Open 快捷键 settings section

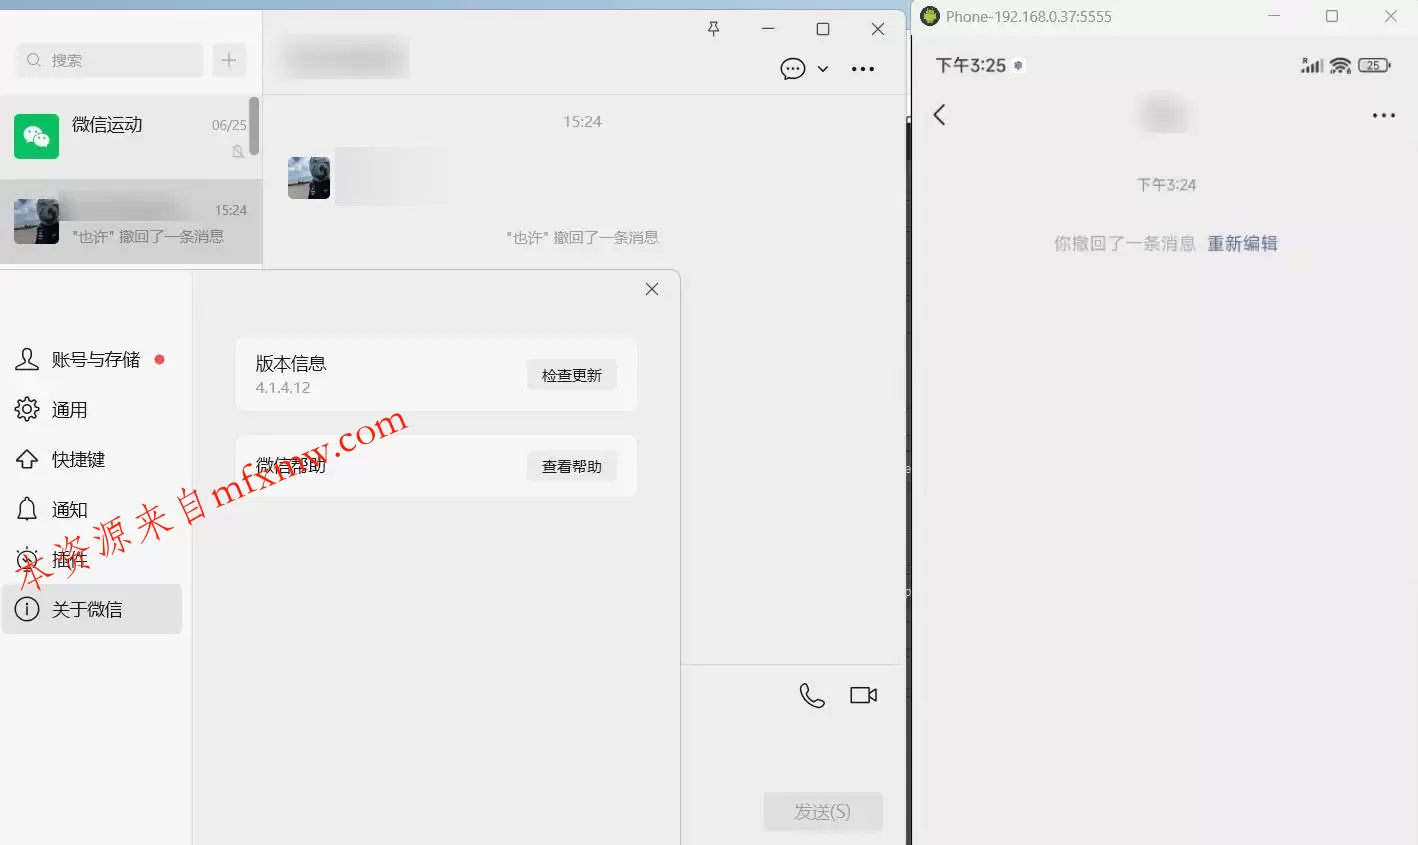click(91, 460)
